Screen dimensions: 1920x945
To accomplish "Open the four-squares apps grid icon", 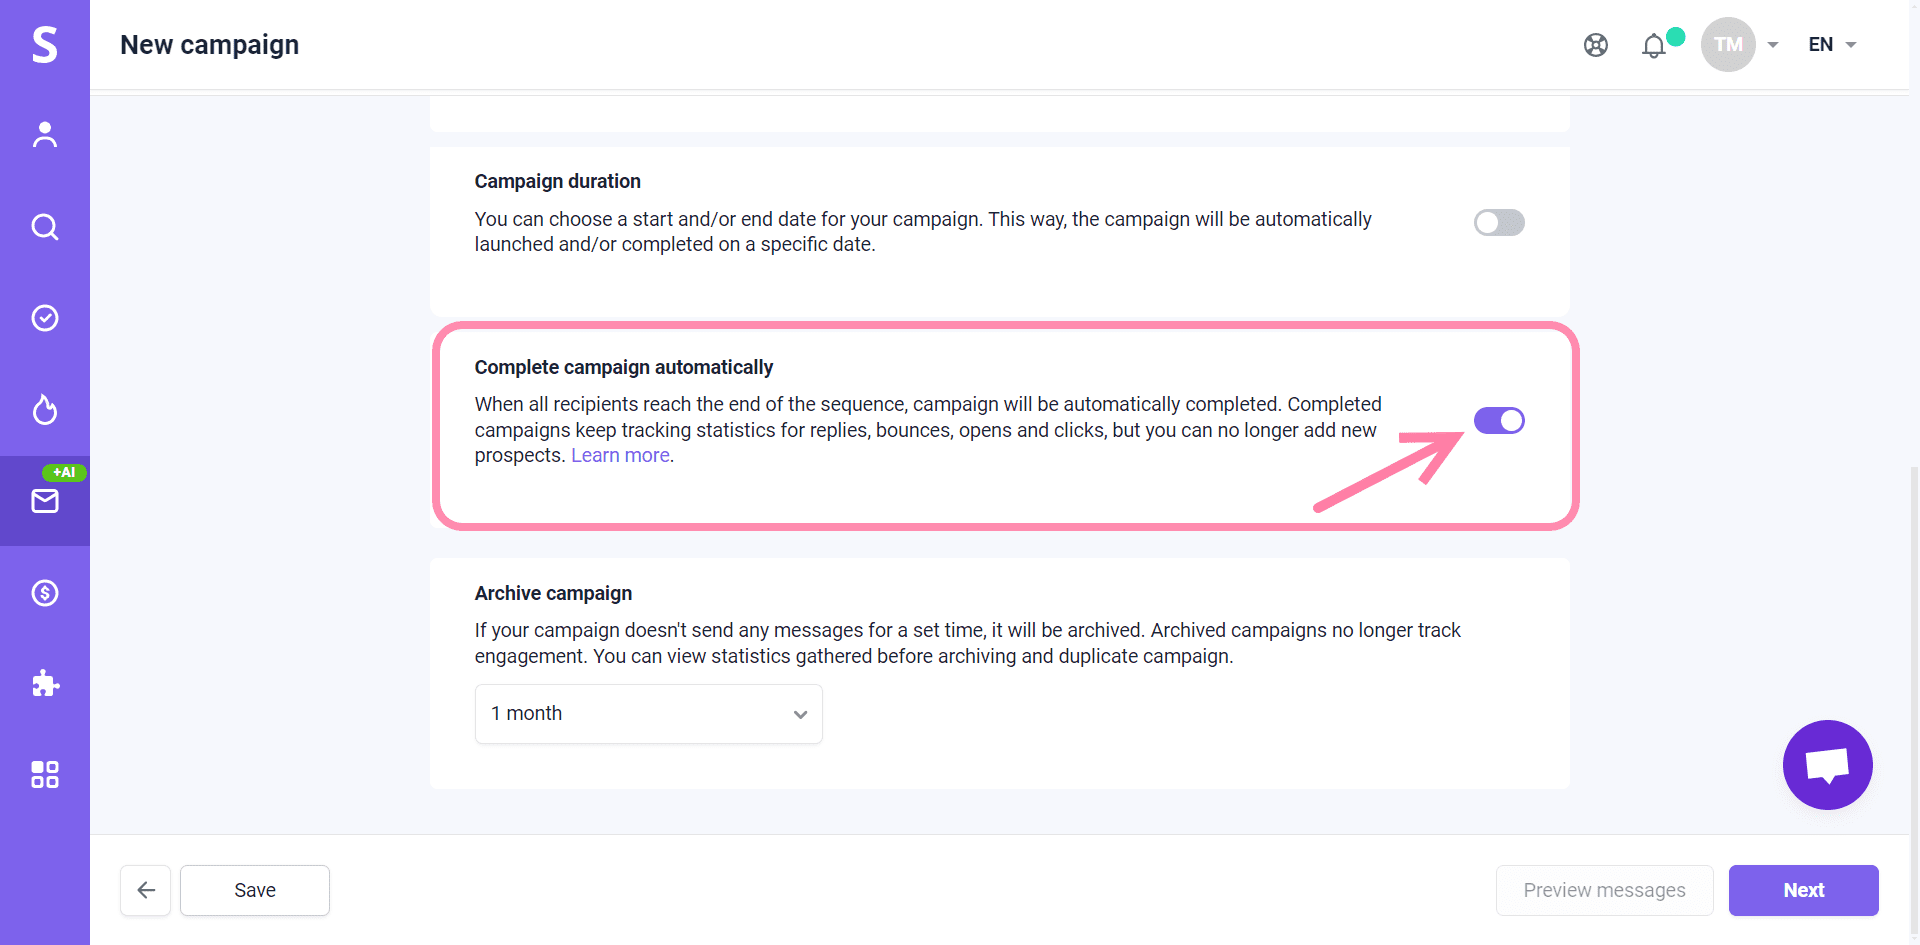I will tap(45, 775).
